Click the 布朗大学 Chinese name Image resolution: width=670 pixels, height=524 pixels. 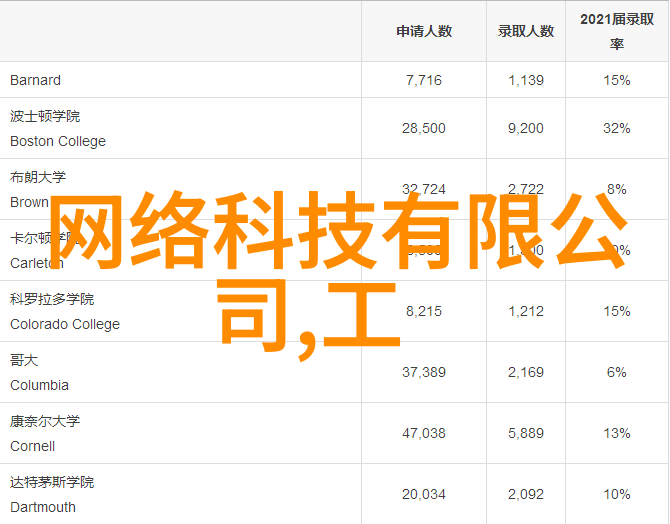click(38, 177)
